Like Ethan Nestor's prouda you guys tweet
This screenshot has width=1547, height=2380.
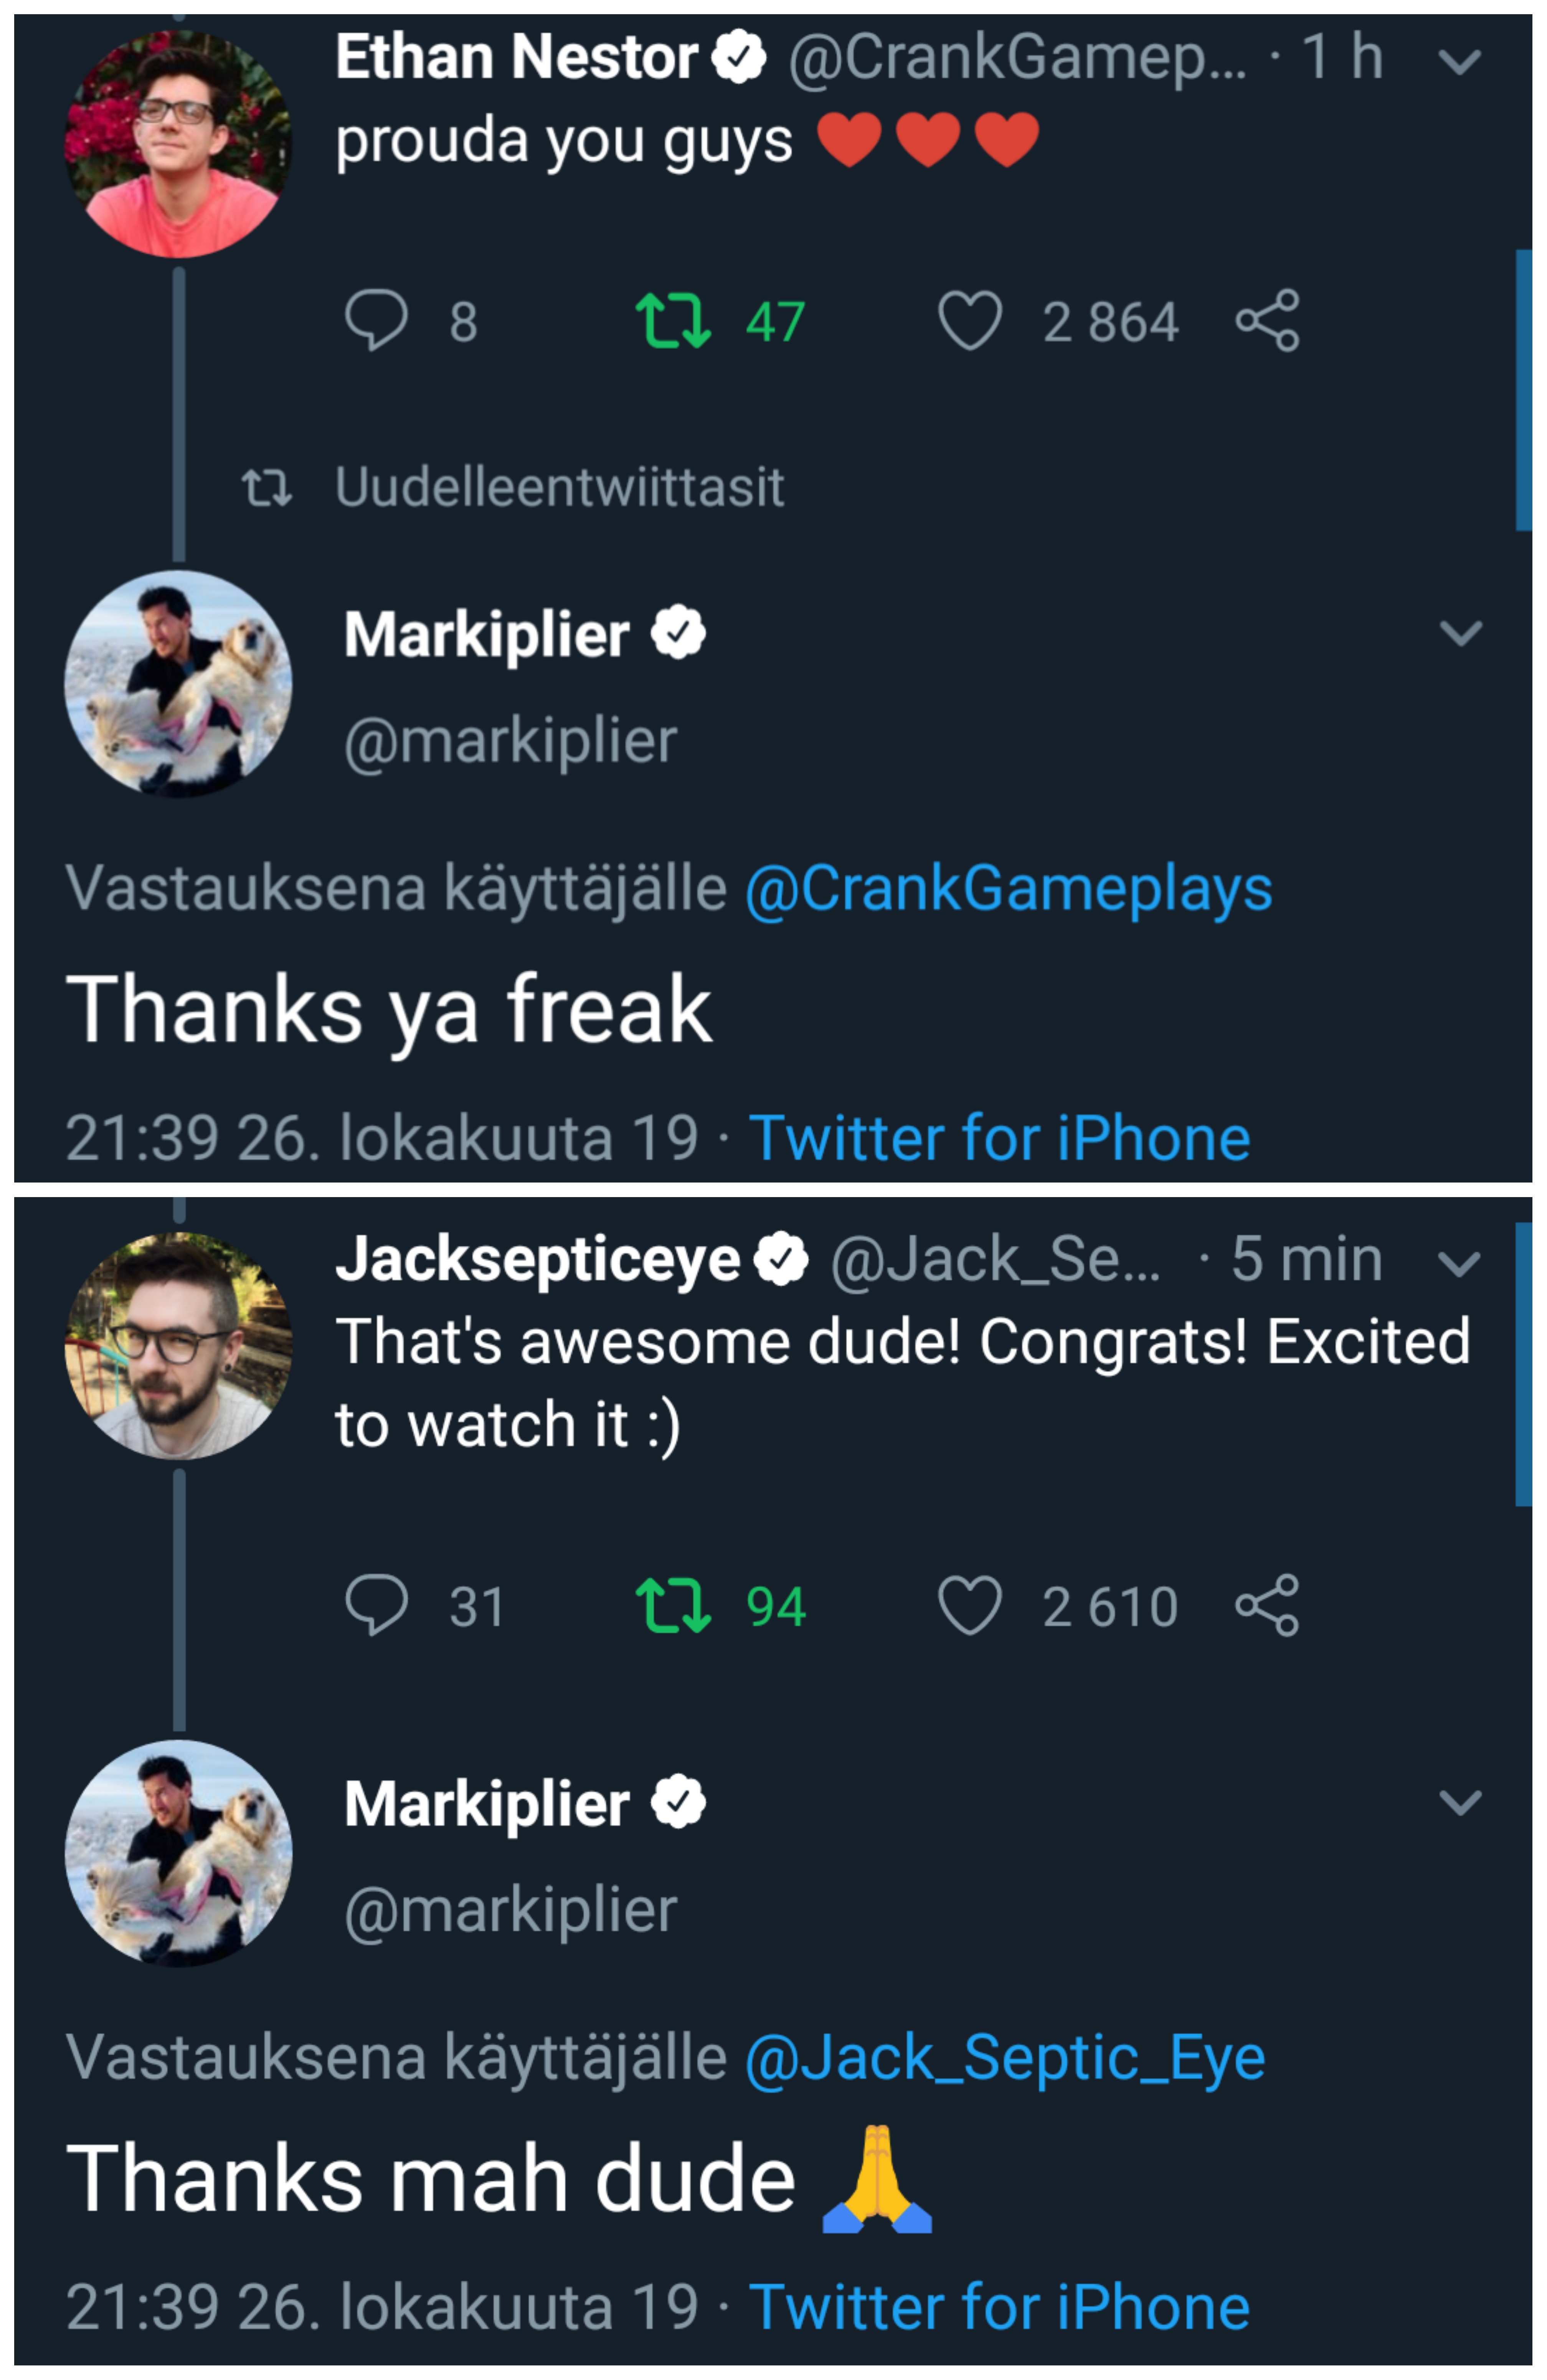click(969, 321)
